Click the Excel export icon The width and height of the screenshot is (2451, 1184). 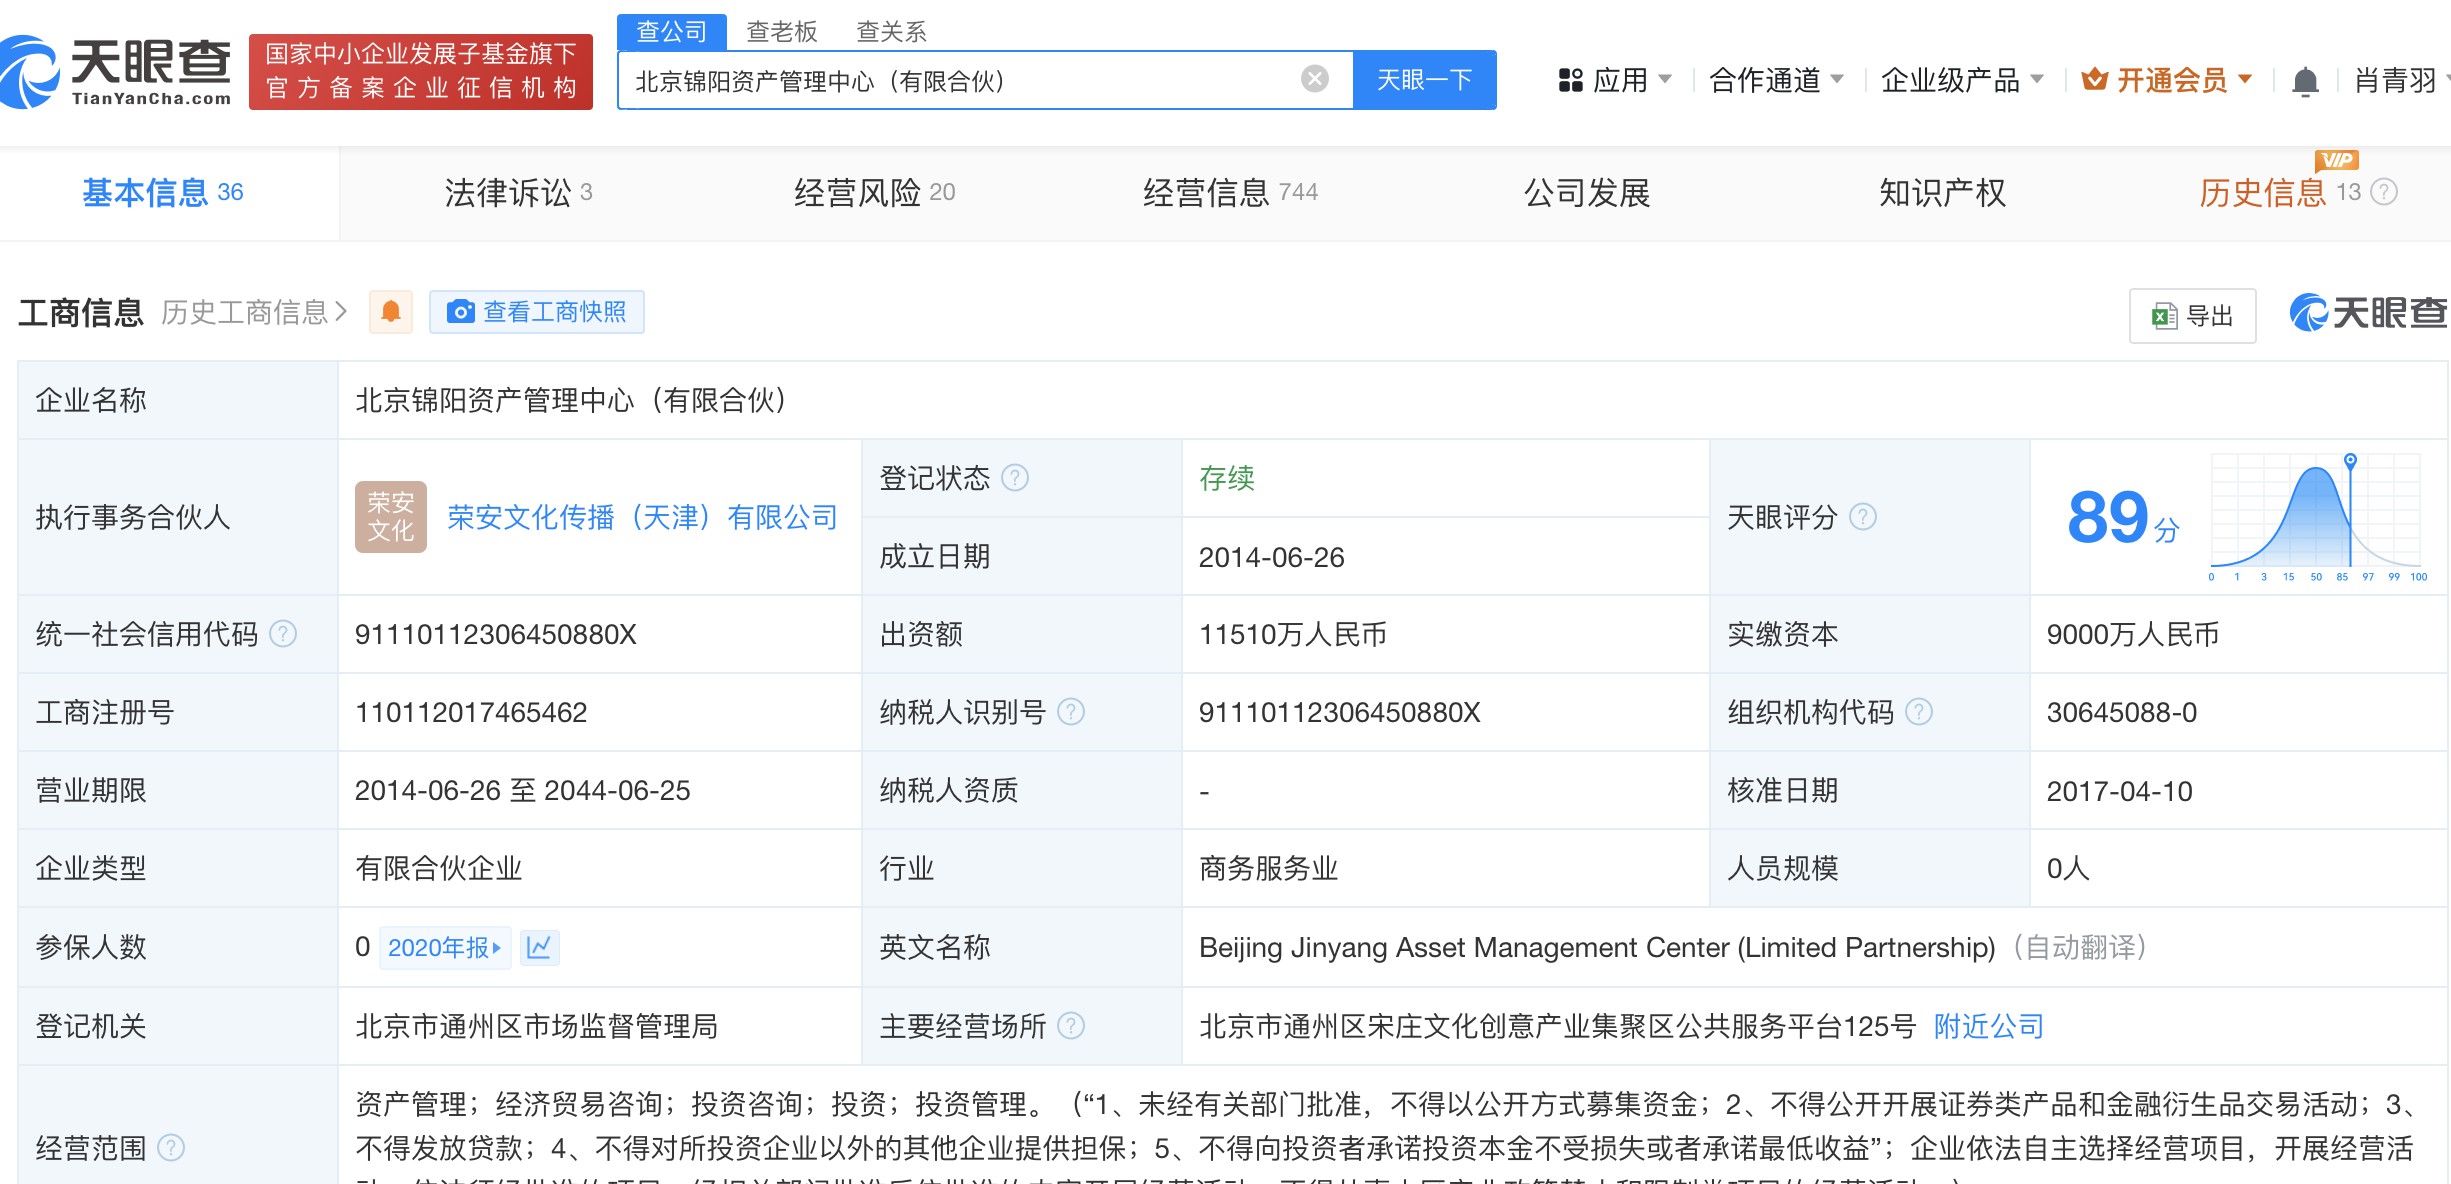point(2164,316)
